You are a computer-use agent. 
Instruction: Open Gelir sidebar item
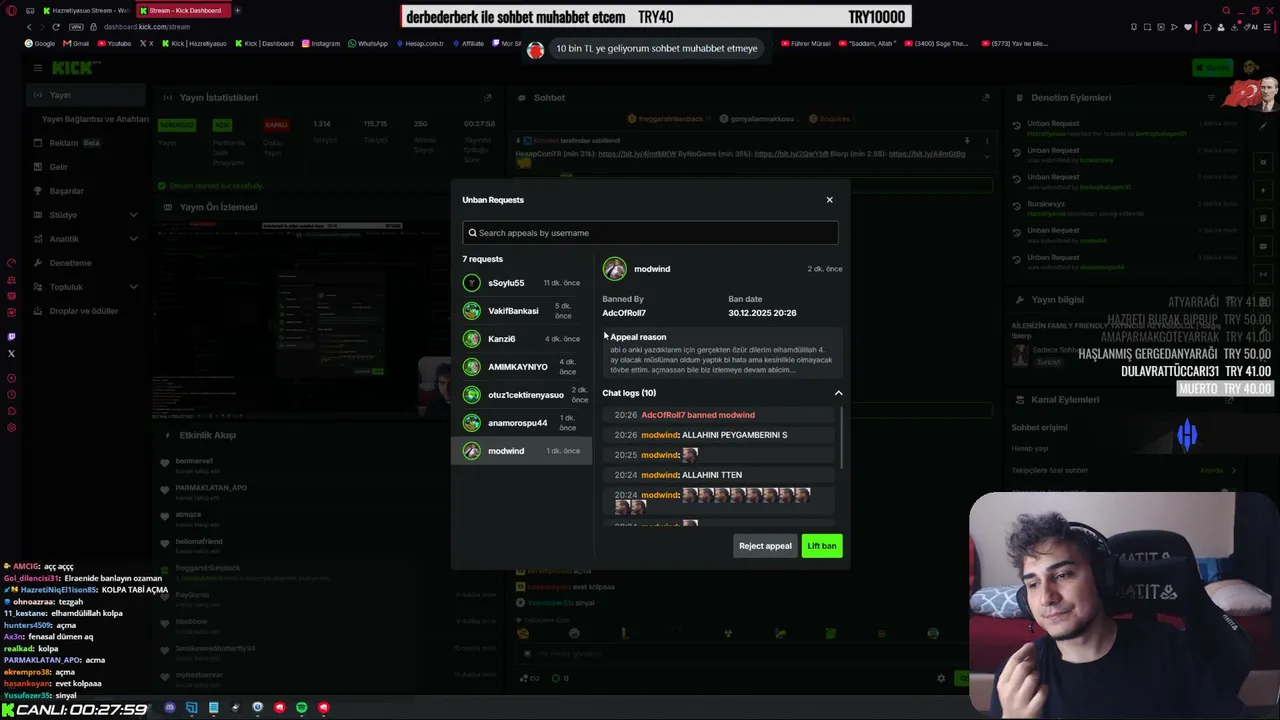(87, 167)
